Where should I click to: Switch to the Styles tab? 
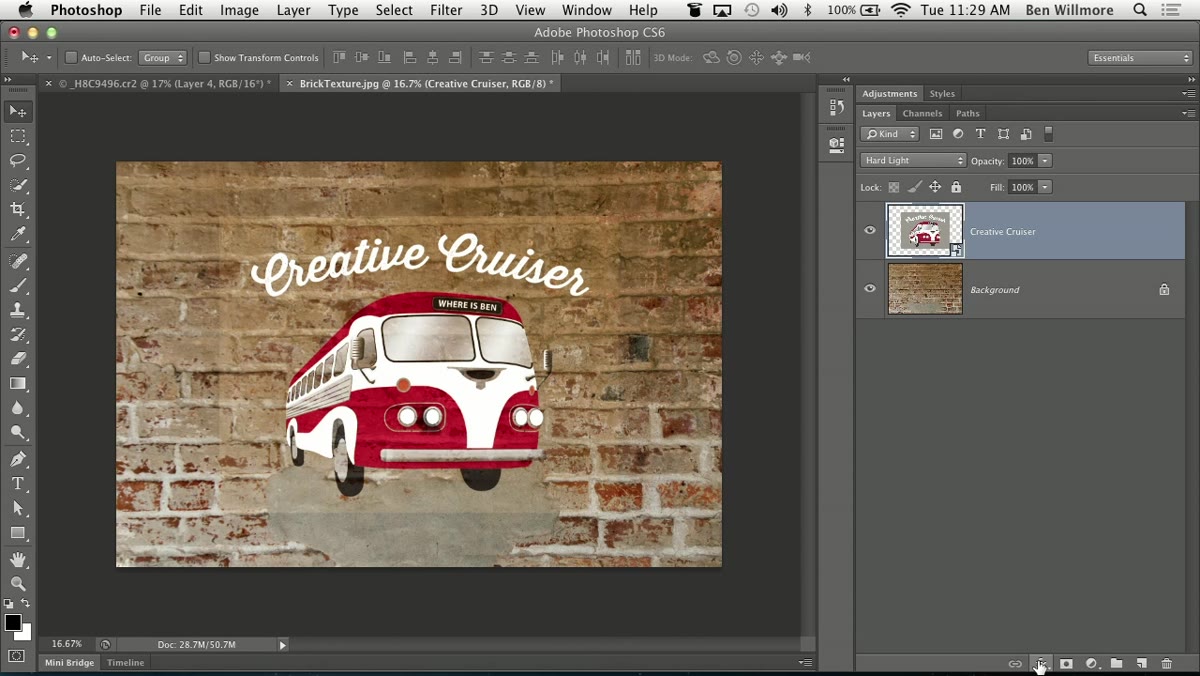(942, 94)
